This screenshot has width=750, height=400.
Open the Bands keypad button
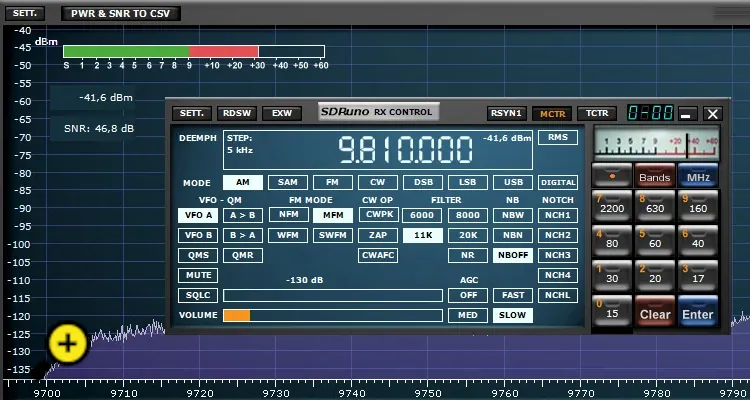(655, 176)
